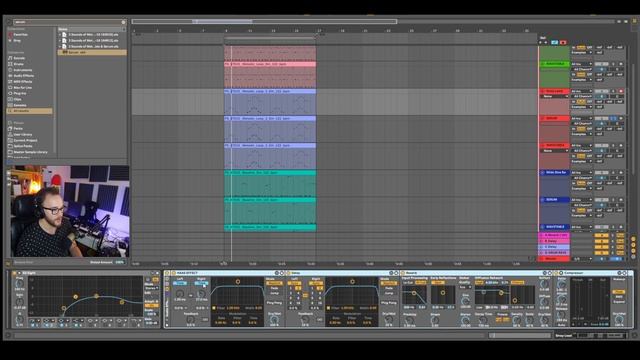Toggle Ping Pong on second Delay device
The width and height of the screenshot is (640, 360).
coord(389,303)
